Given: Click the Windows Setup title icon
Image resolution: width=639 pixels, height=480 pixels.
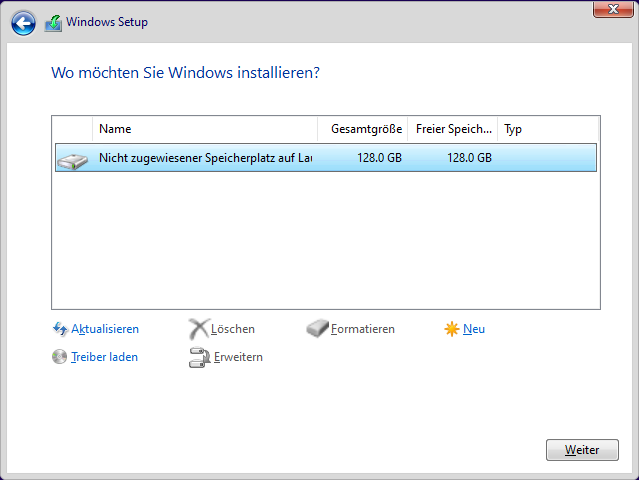Looking at the screenshot, I should pos(53,23).
